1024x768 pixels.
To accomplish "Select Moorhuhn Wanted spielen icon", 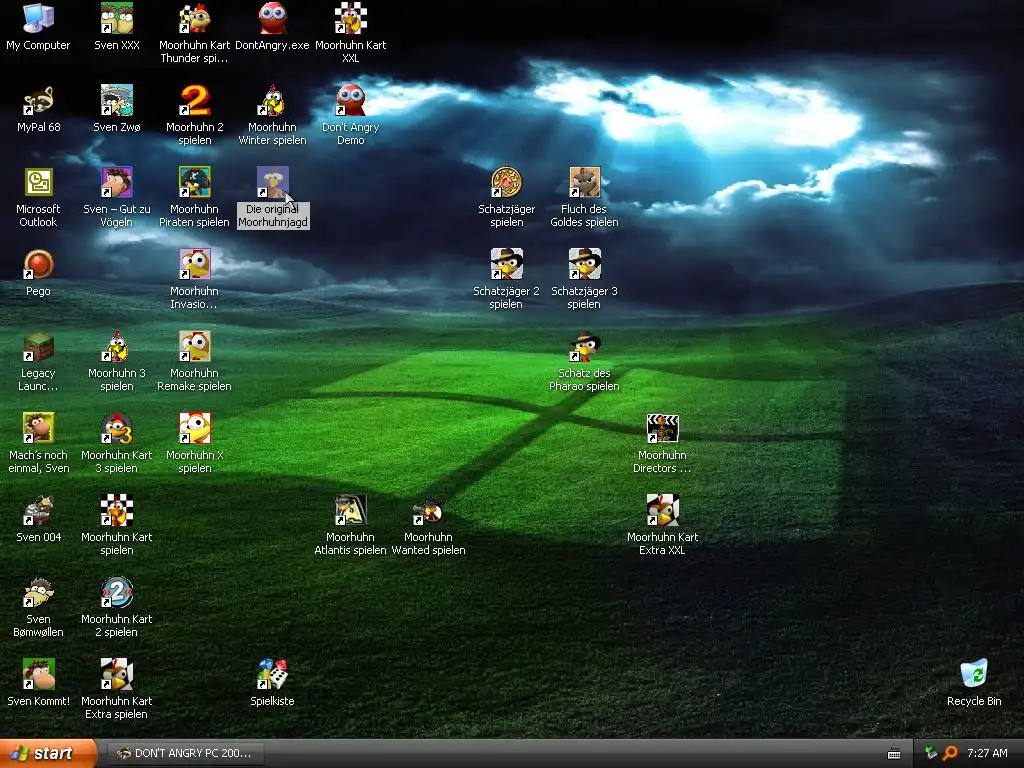I will pos(428,511).
